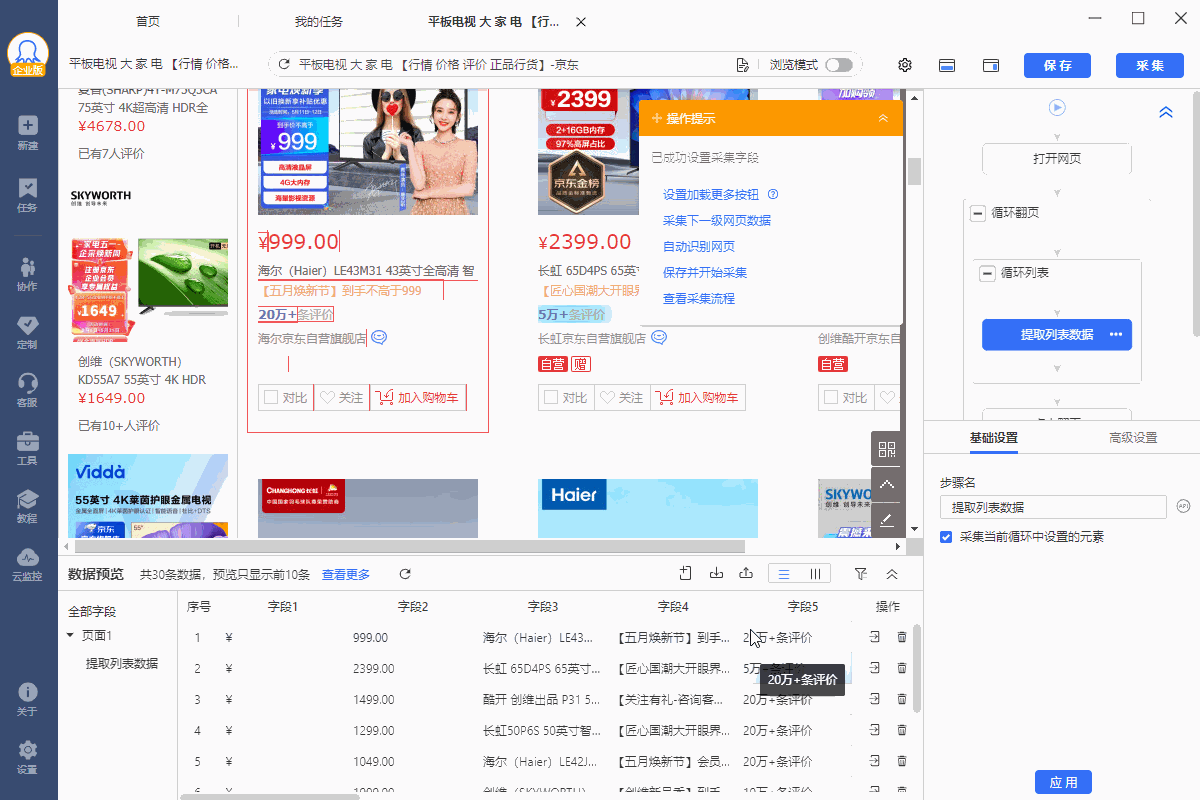Select 提取列表数据 in the fields tree
The height and width of the screenshot is (800, 1200).
click(x=121, y=663)
